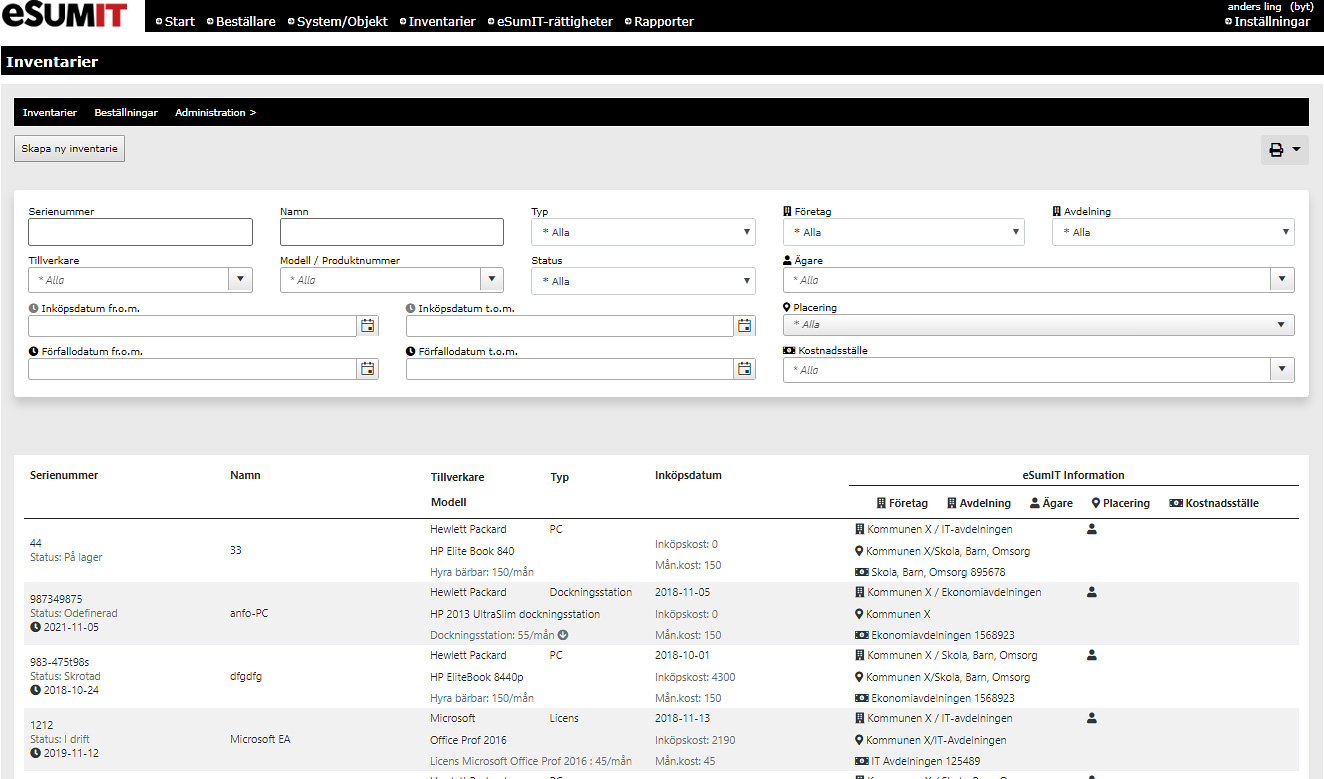Select the Inventarier sub-tab
1324x779 pixels.
click(x=50, y=113)
